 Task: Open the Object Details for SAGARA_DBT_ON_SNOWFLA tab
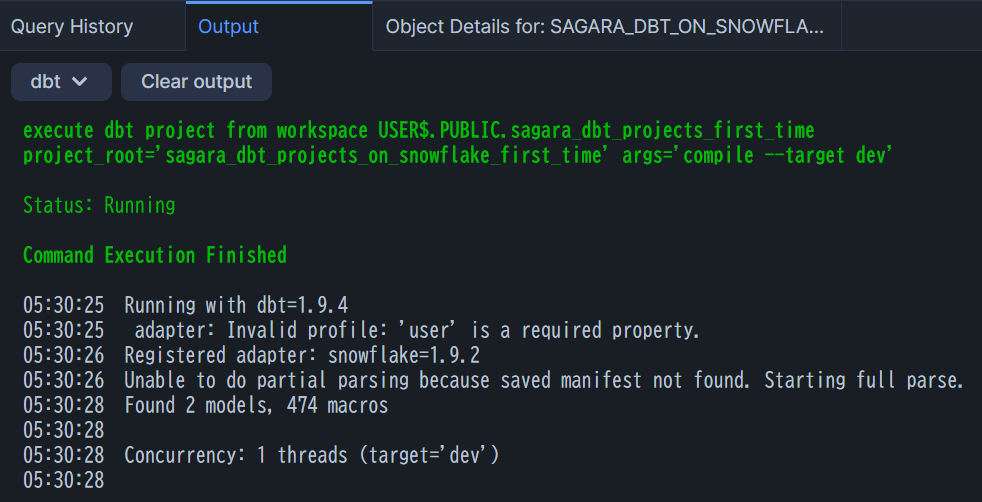(x=605, y=27)
